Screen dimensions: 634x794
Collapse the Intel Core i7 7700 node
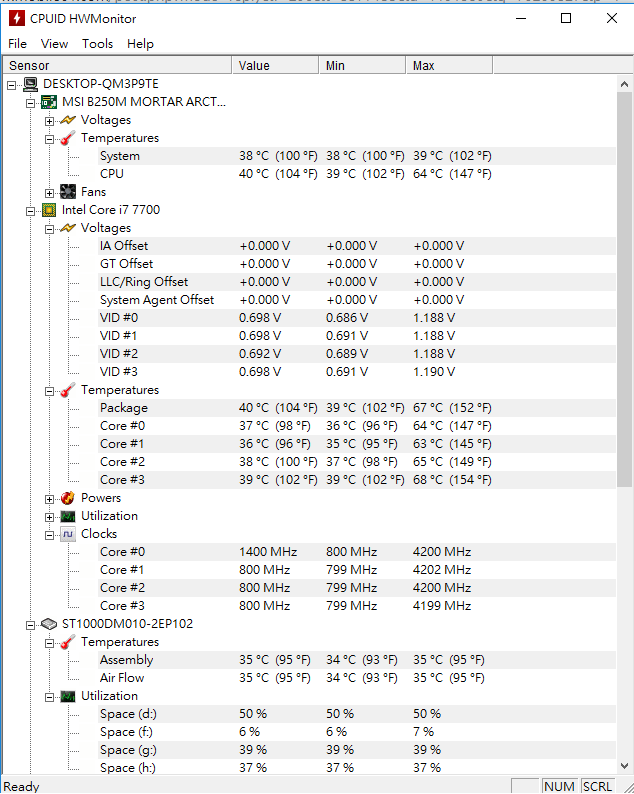(30, 211)
